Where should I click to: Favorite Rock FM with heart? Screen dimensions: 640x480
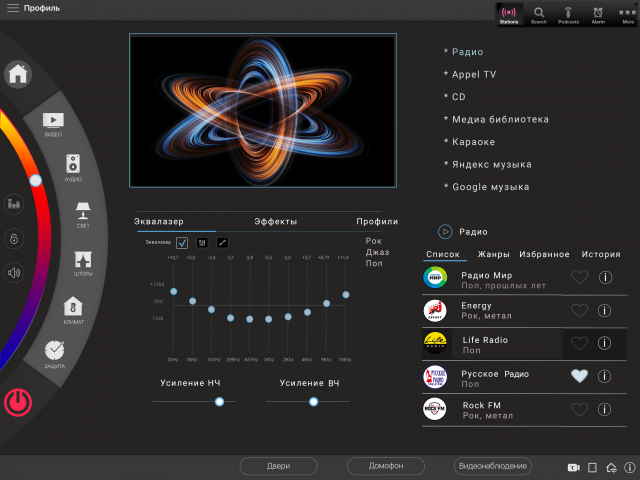[x=580, y=409]
